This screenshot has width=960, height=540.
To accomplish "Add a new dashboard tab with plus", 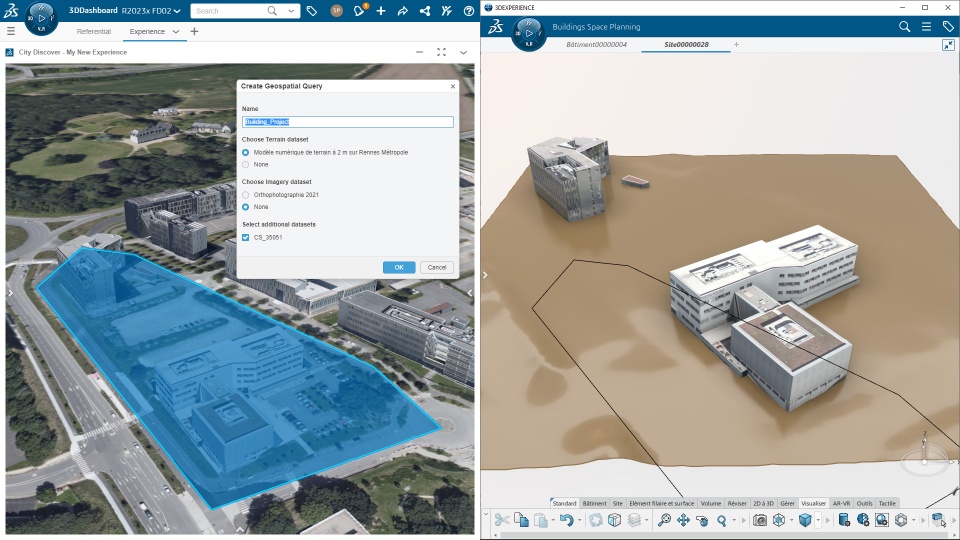I will (x=194, y=31).
